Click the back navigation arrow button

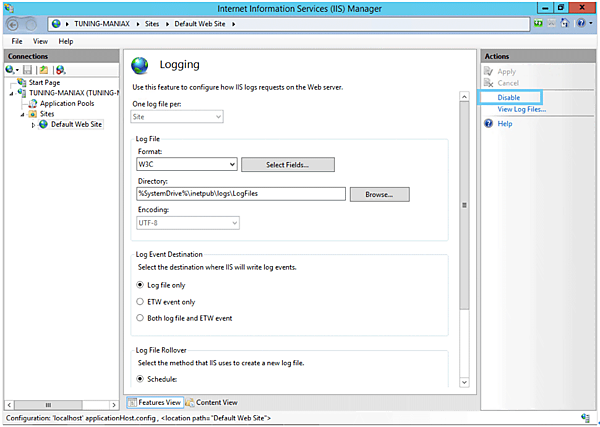point(14,22)
